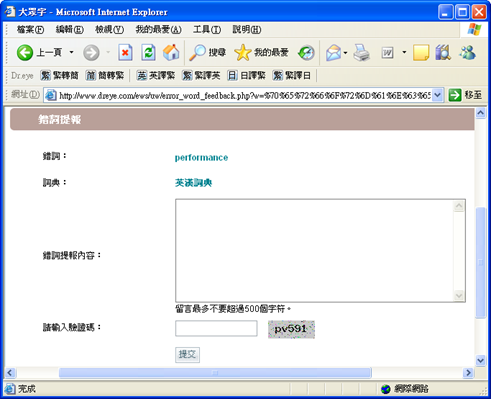Click the 繁轉簡 Dr.eye toolbar button
The width and height of the screenshot is (491, 399).
click(60, 76)
